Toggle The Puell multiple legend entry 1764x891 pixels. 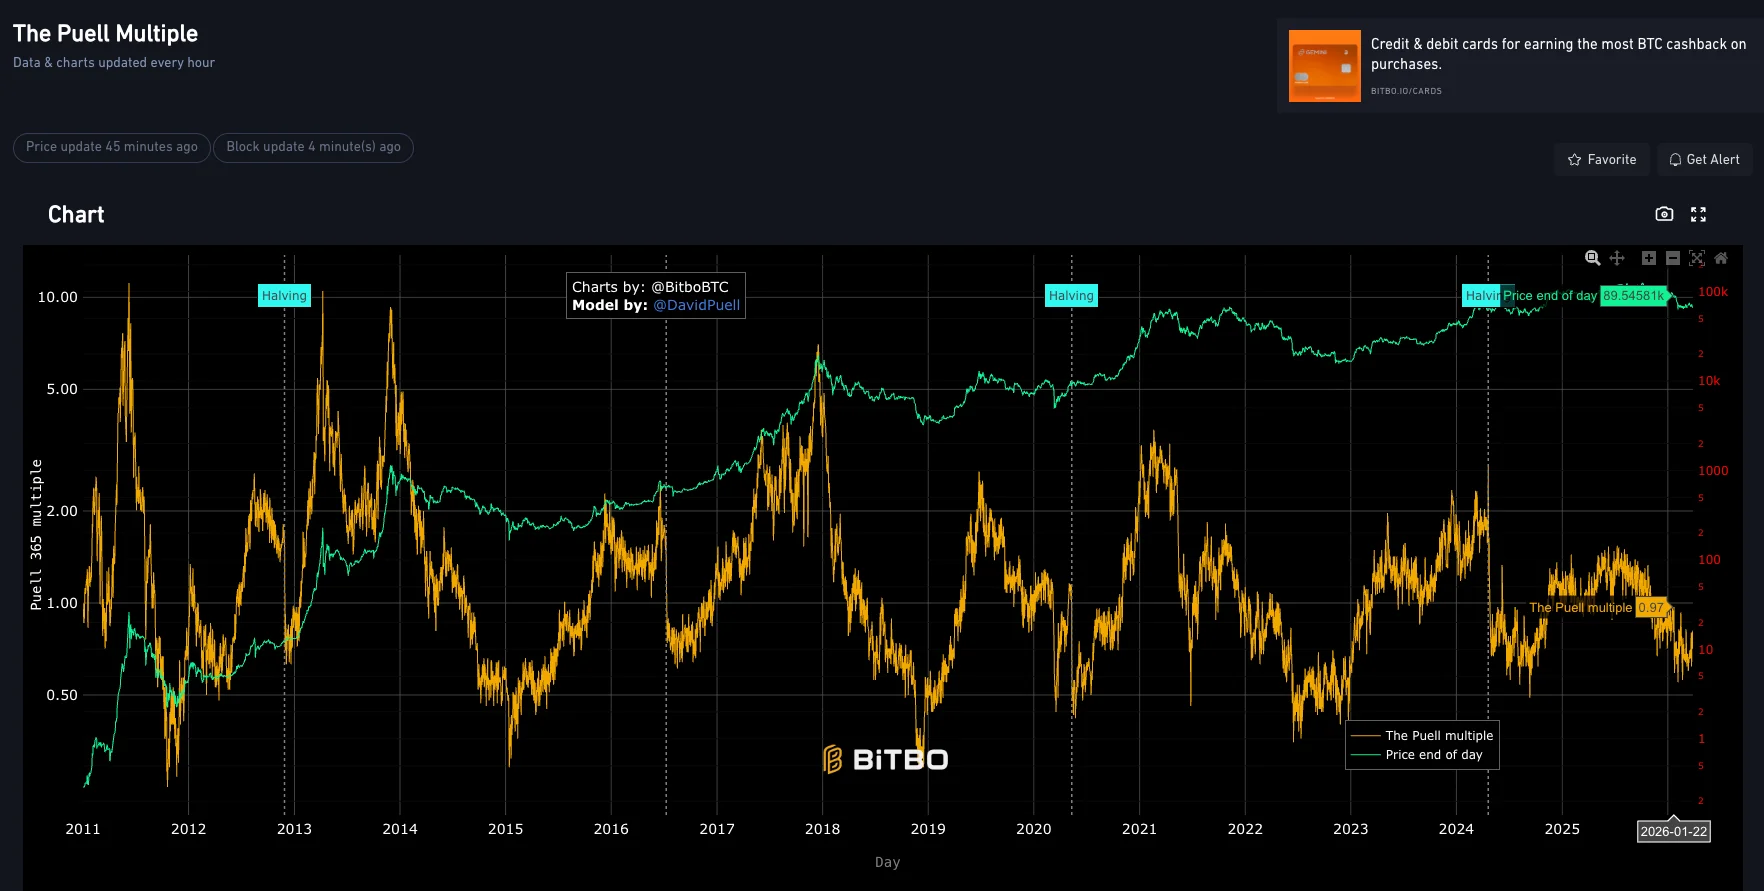(x=1438, y=735)
